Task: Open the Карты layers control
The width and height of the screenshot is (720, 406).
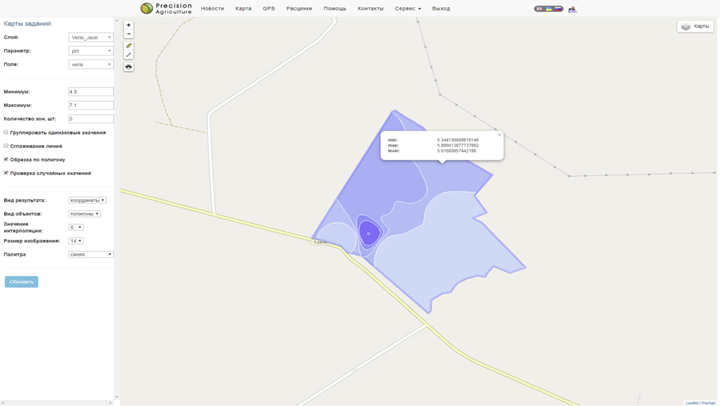Action: (x=695, y=26)
